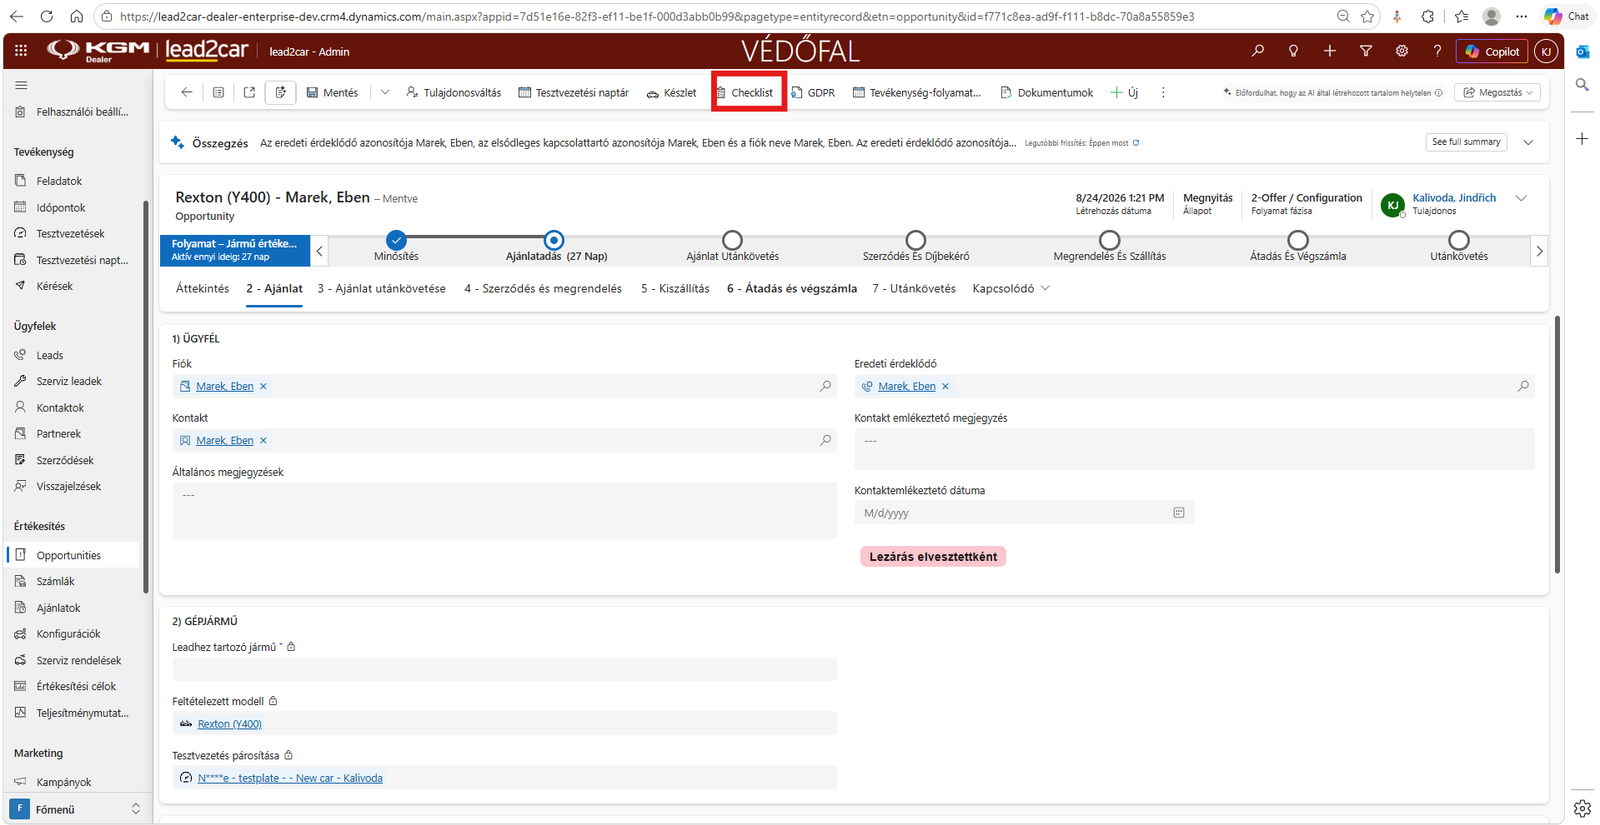Switch to the 5 - Kiszállítás tab
The height and width of the screenshot is (825, 1600).
click(x=675, y=288)
